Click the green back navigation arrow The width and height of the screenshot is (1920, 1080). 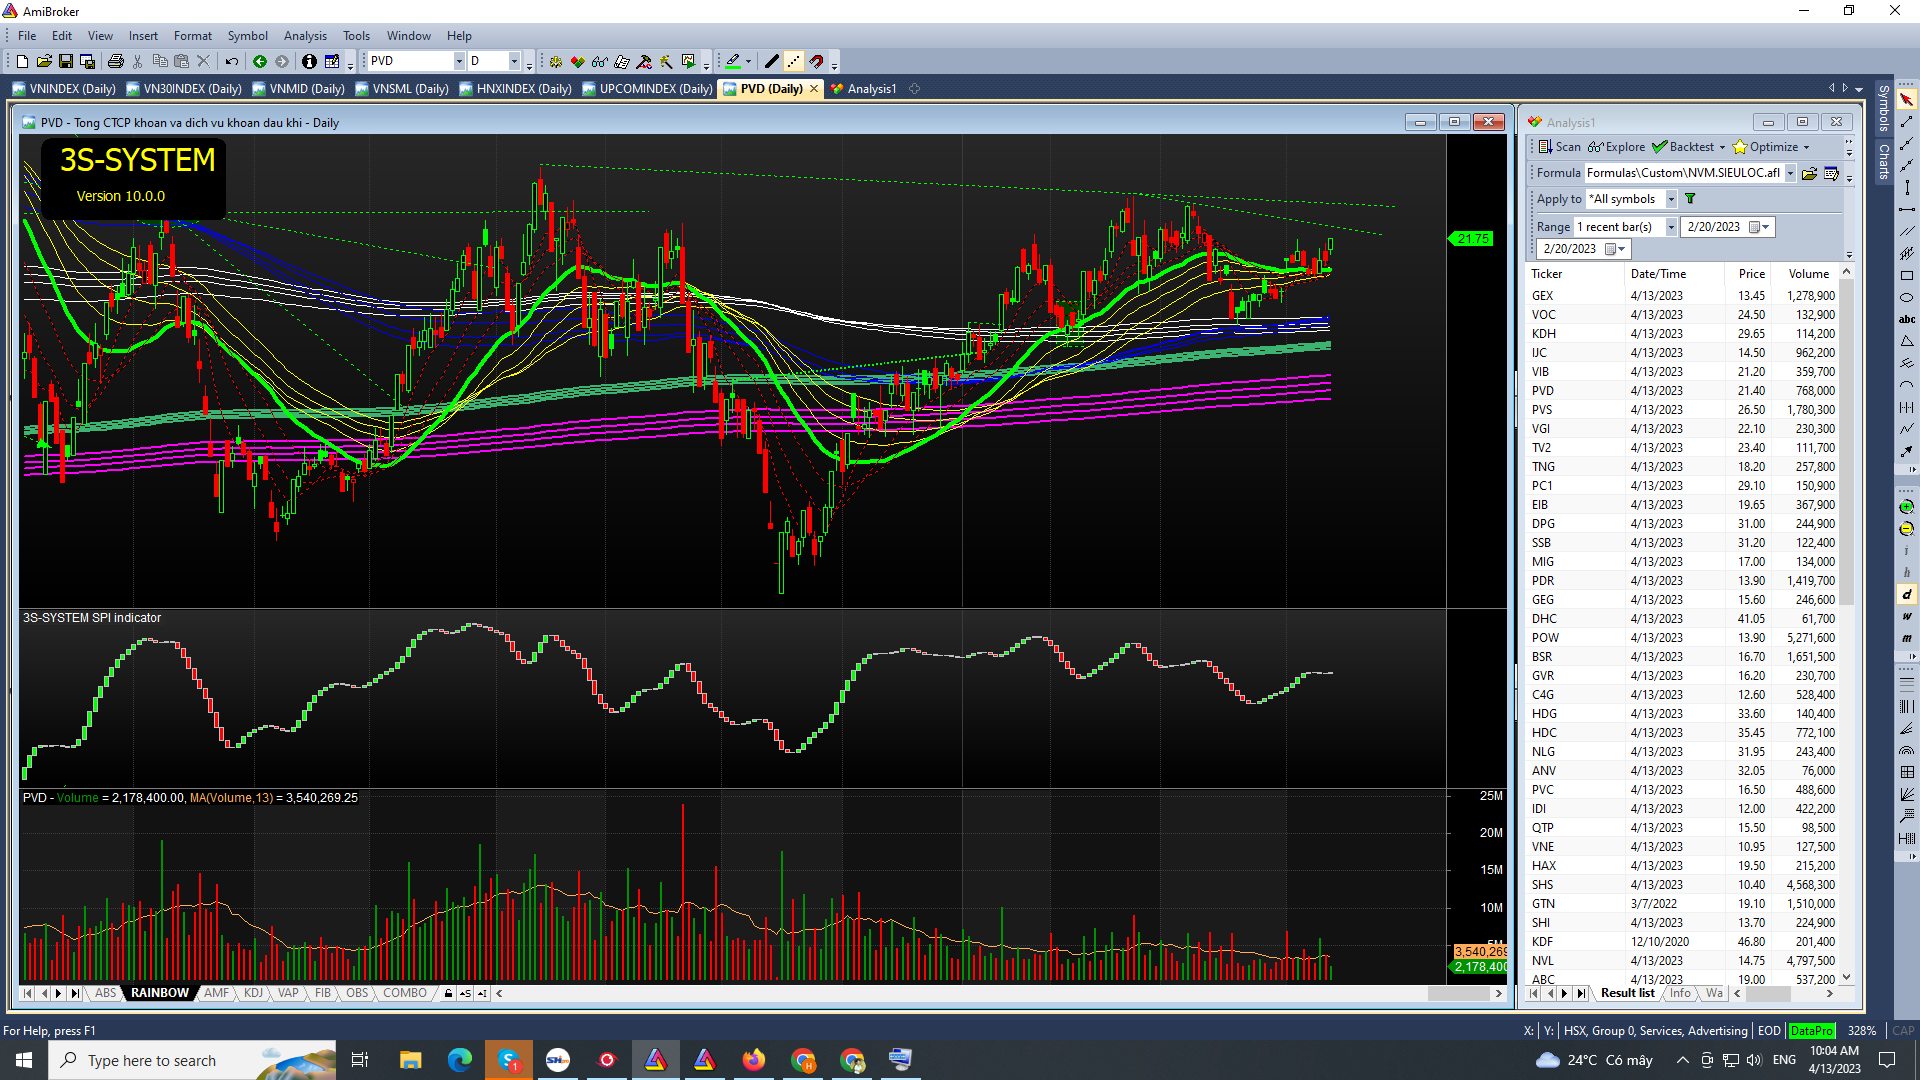coord(260,62)
